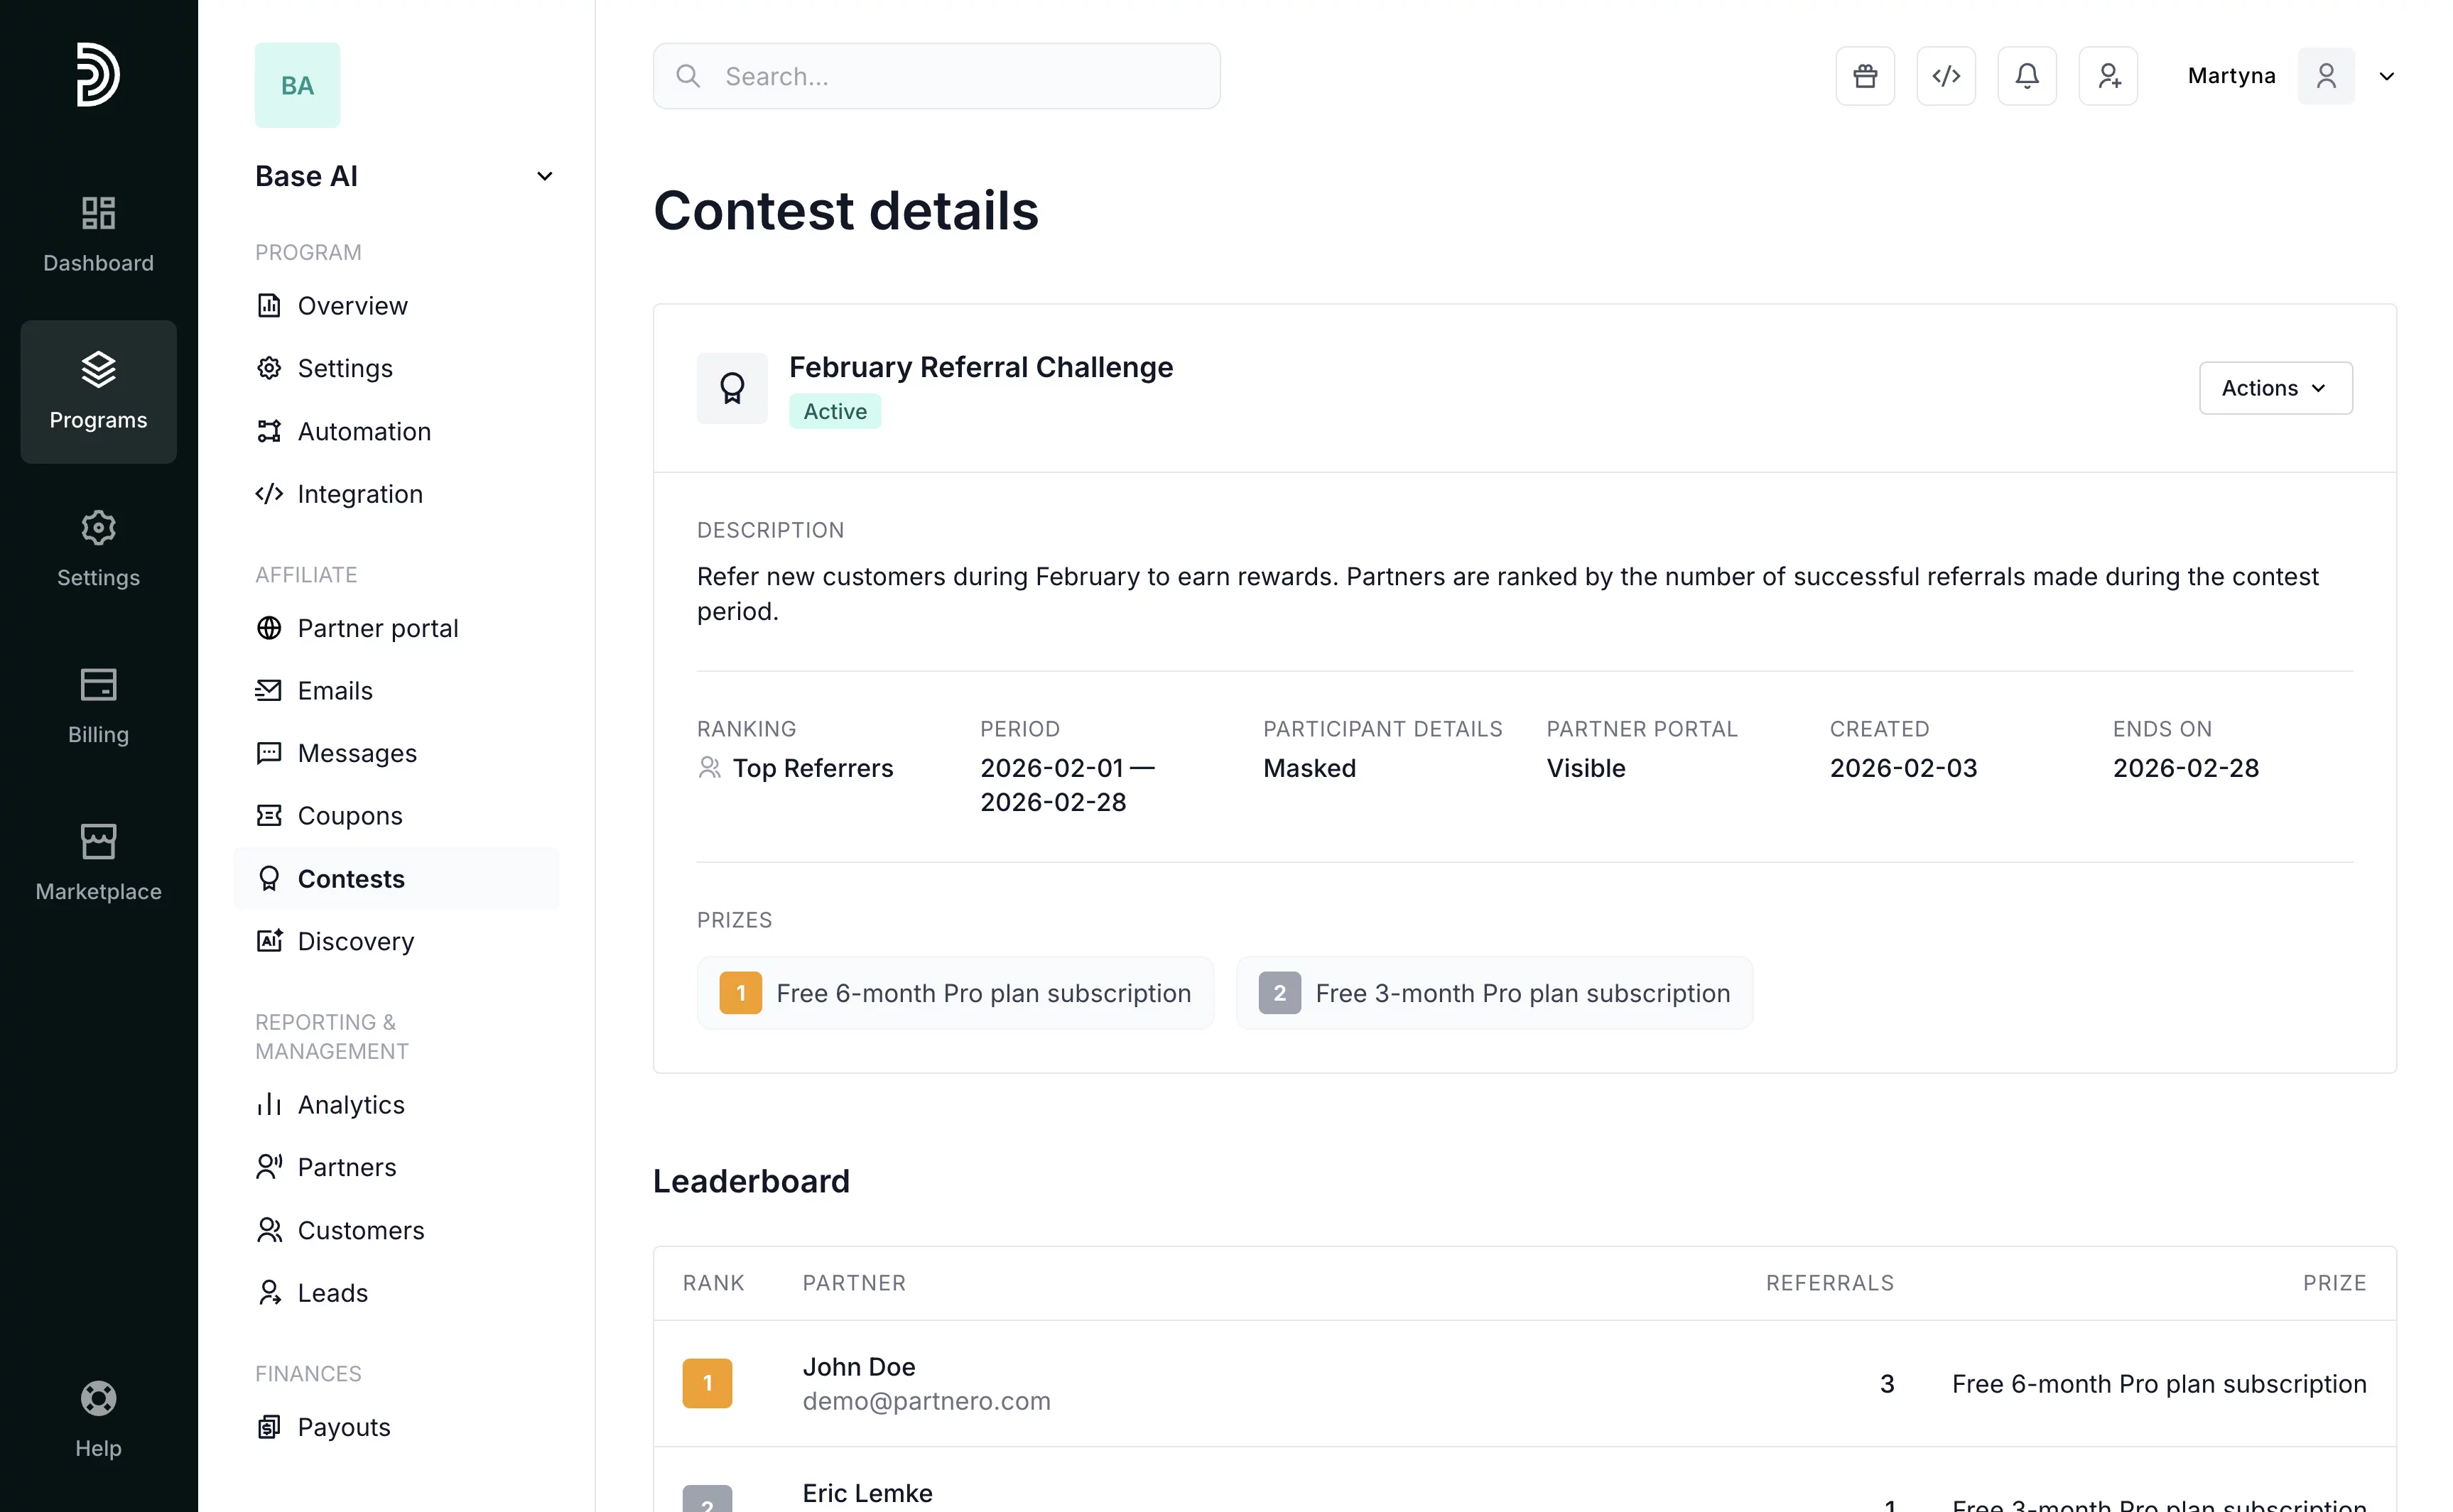This screenshot has width=2453, height=1512.
Task: Open Payouts under Finances
Action: point(343,1427)
